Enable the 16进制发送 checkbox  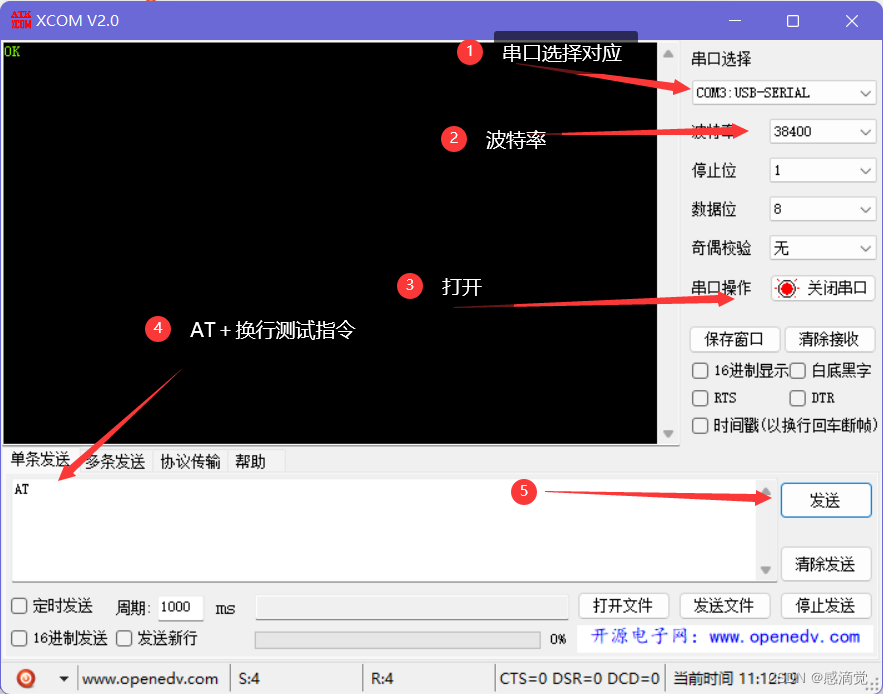click(19, 638)
